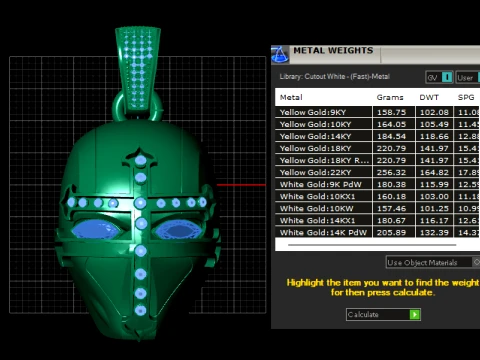
Task: Click the center gem of the cross on the mask
Action: 140,203
